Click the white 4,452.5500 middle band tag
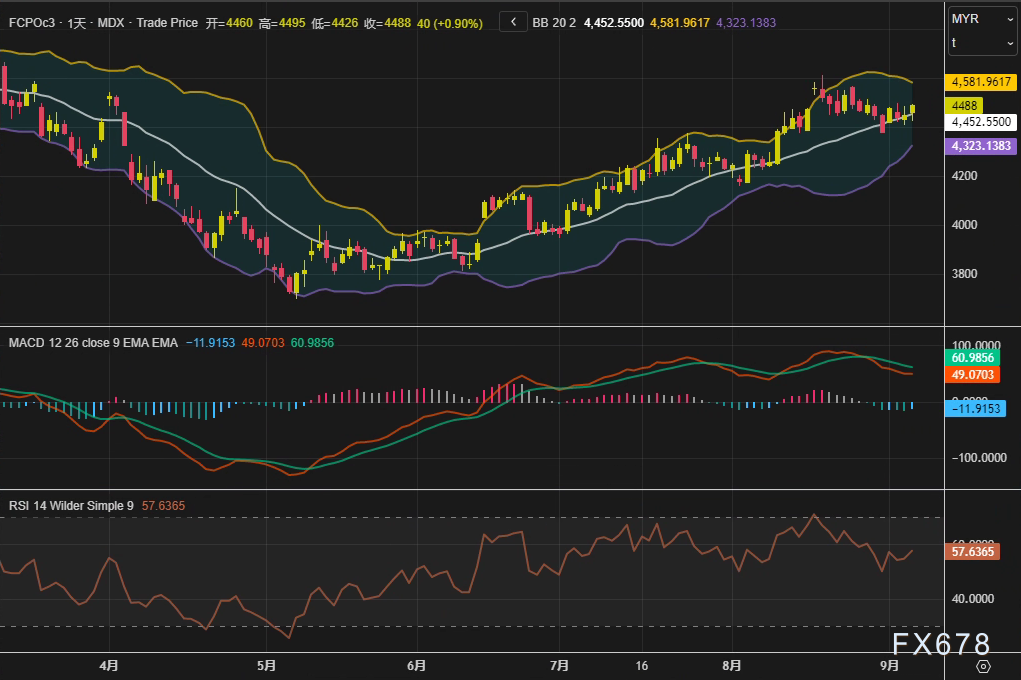The image size is (1021, 680). coord(982,122)
